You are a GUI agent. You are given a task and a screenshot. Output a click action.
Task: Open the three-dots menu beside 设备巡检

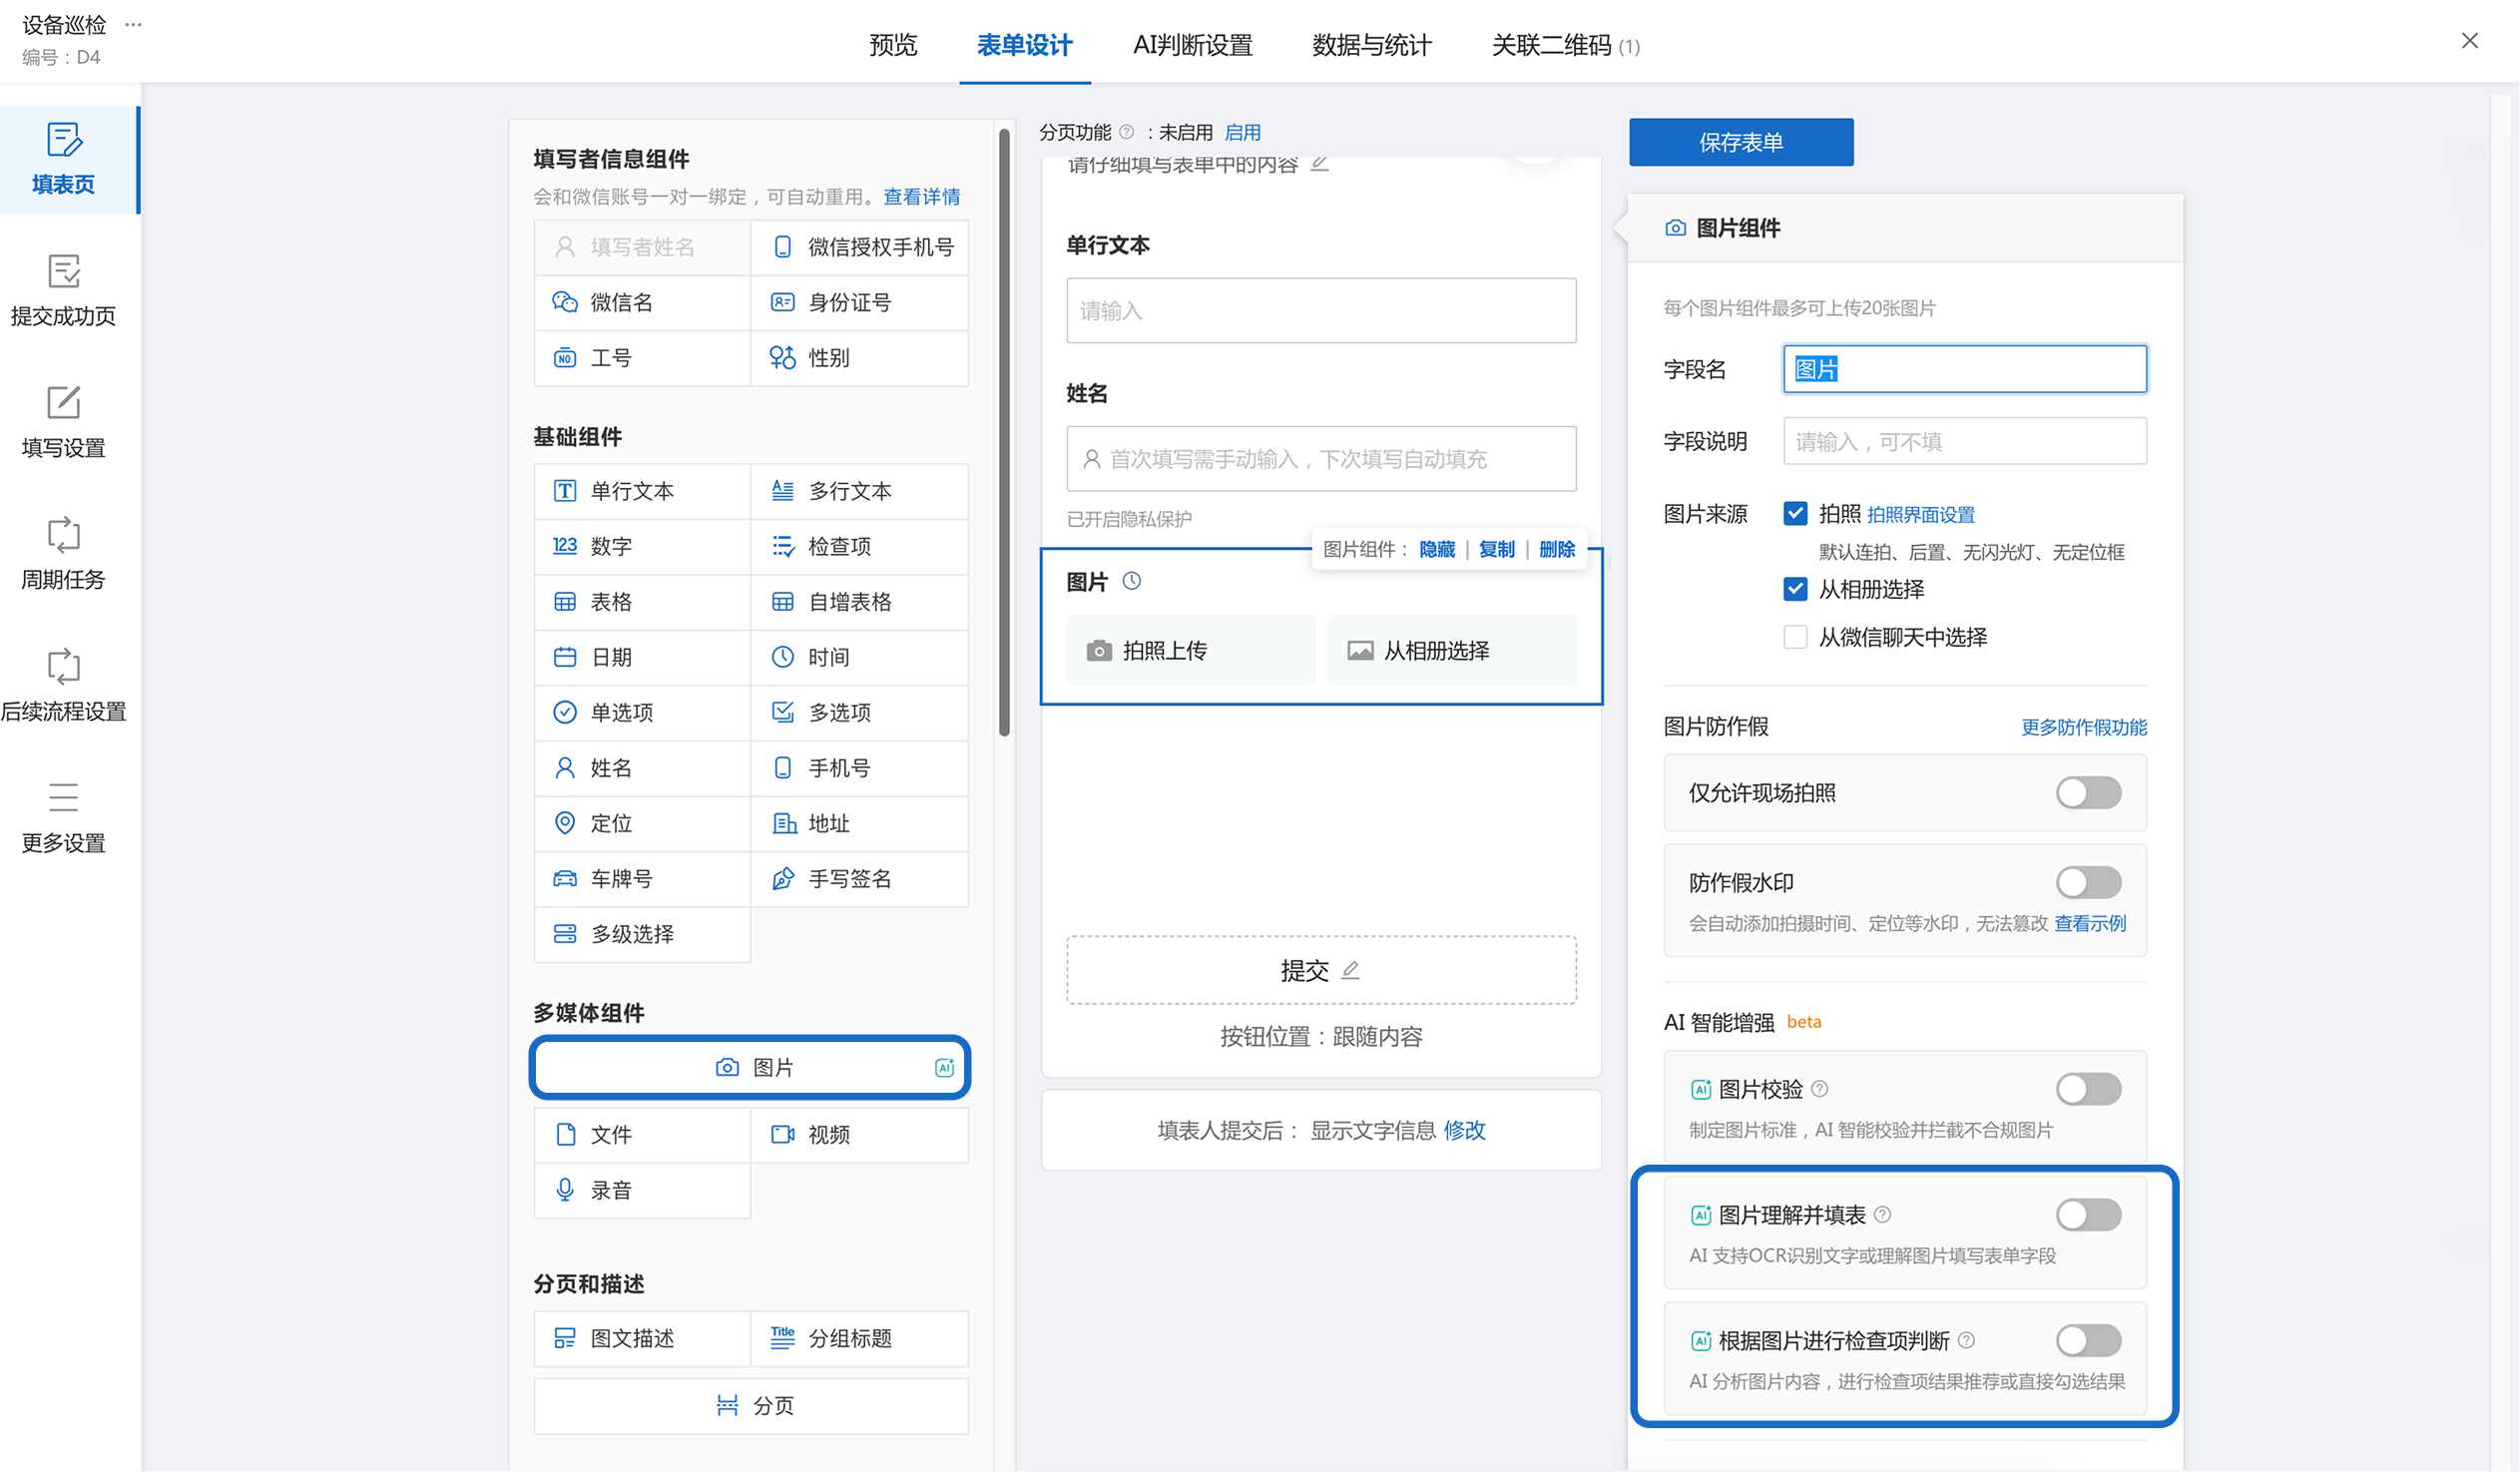pos(133,24)
